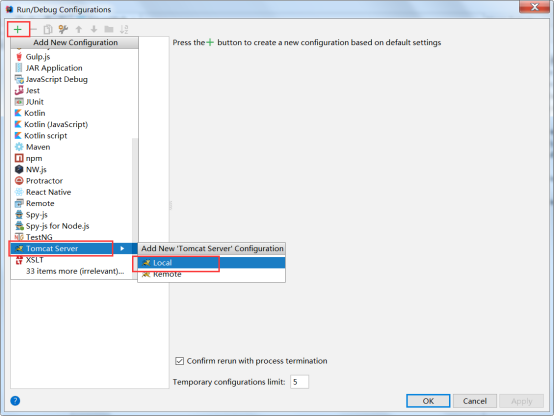Click the JUnit icon
This screenshot has width=554, height=416.
(x=19, y=102)
